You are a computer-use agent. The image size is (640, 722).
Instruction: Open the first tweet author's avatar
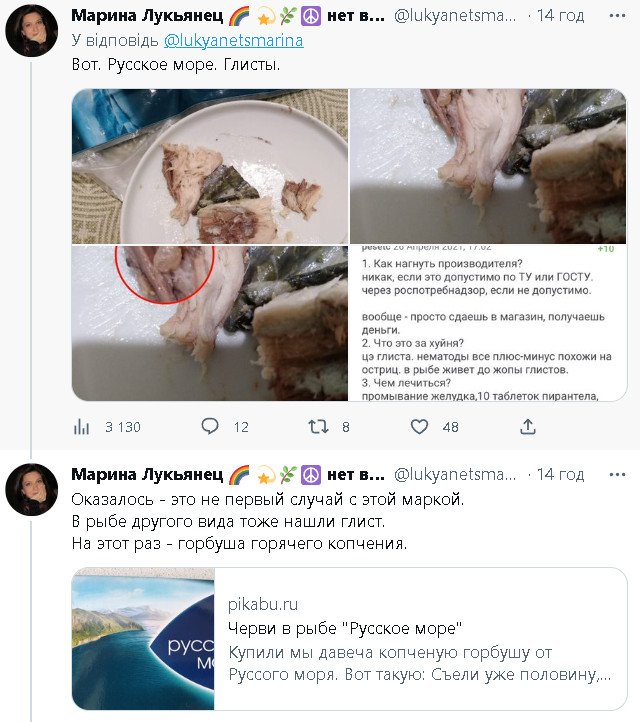tap(32, 31)
